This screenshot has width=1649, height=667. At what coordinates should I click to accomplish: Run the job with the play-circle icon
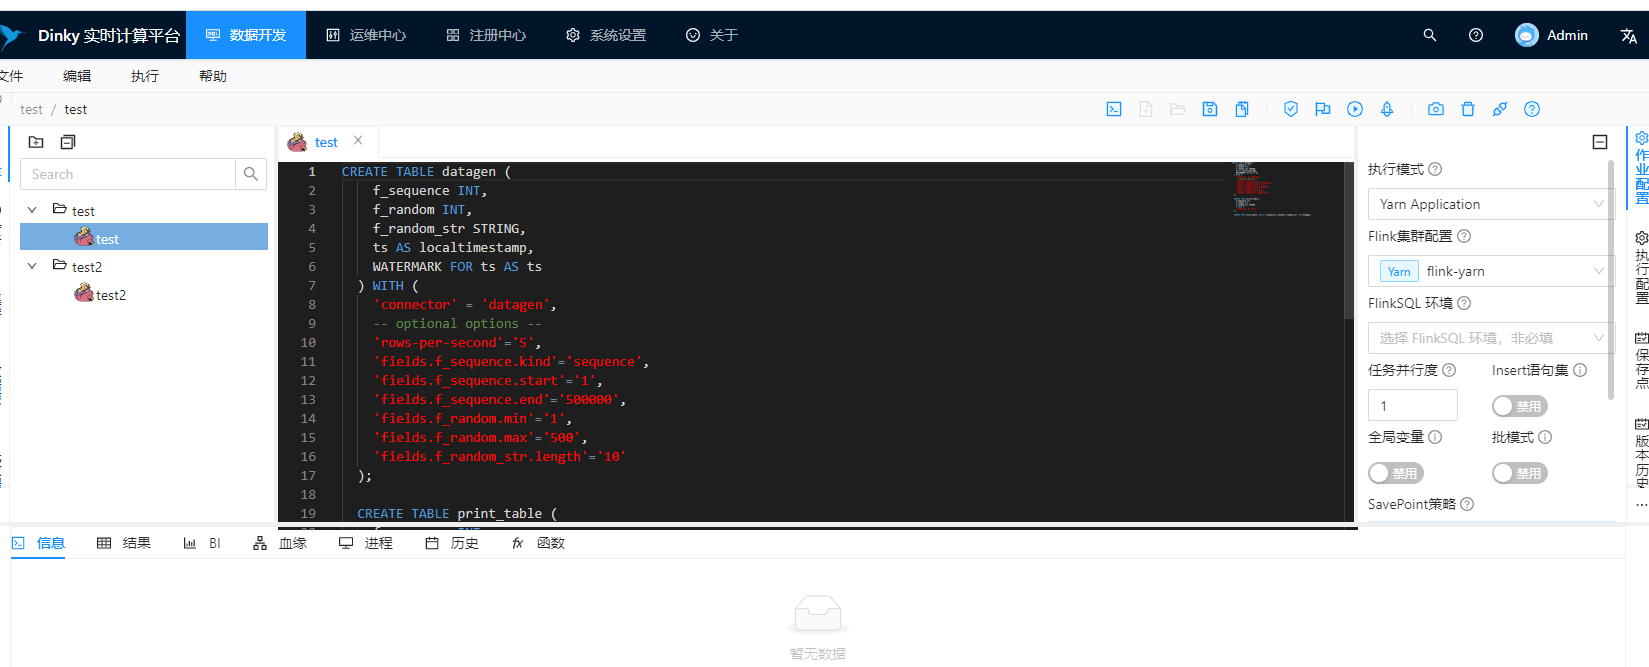[1355, 109]
